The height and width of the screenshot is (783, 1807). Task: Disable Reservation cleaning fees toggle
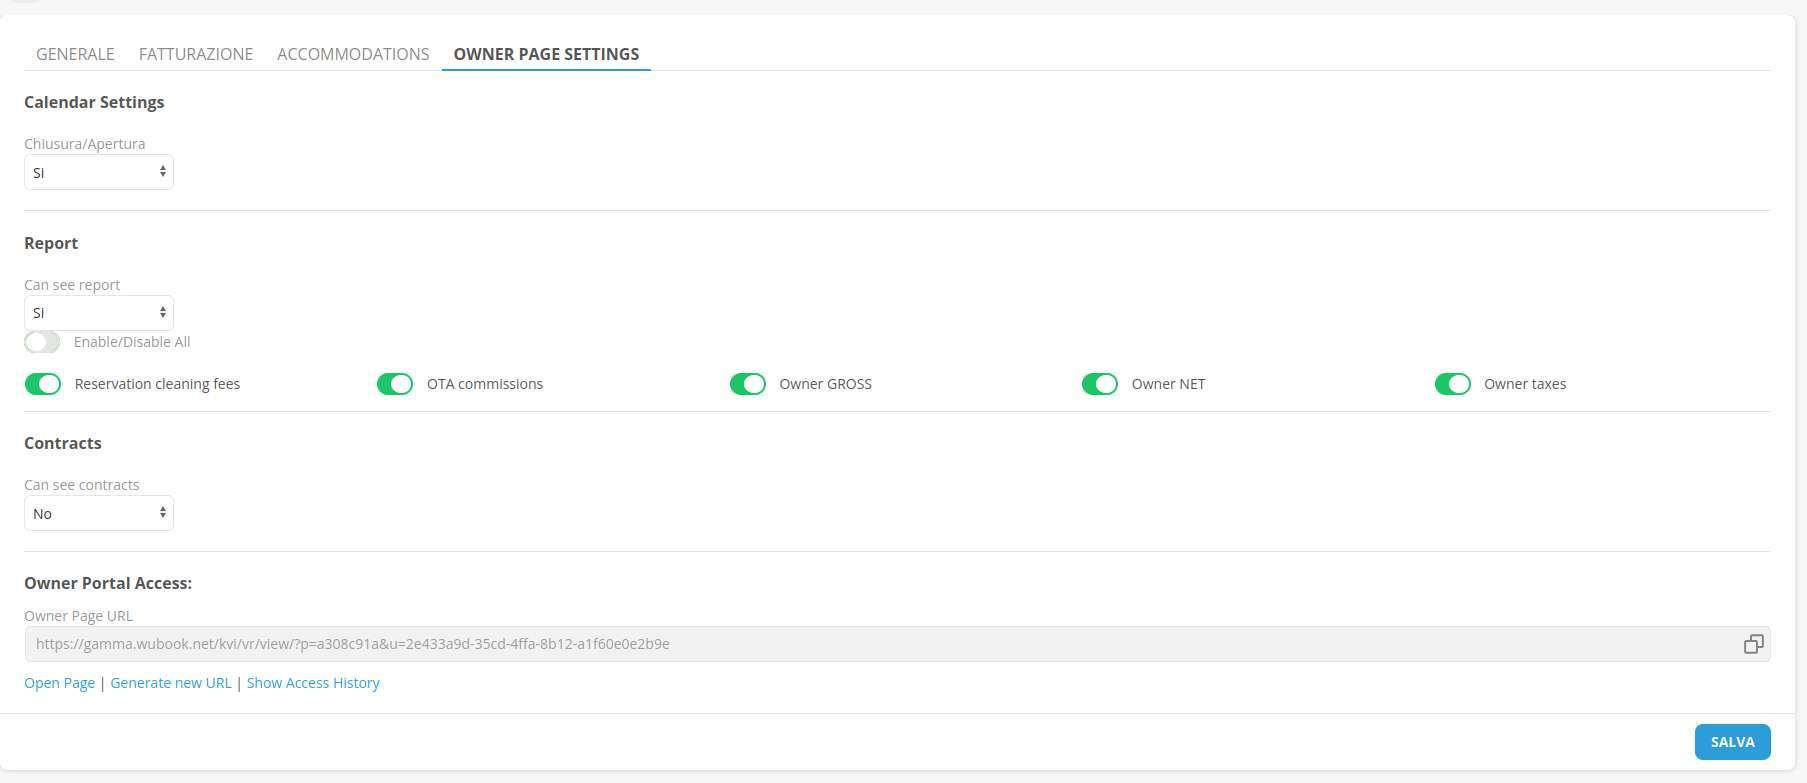click(x=43, y=384)
